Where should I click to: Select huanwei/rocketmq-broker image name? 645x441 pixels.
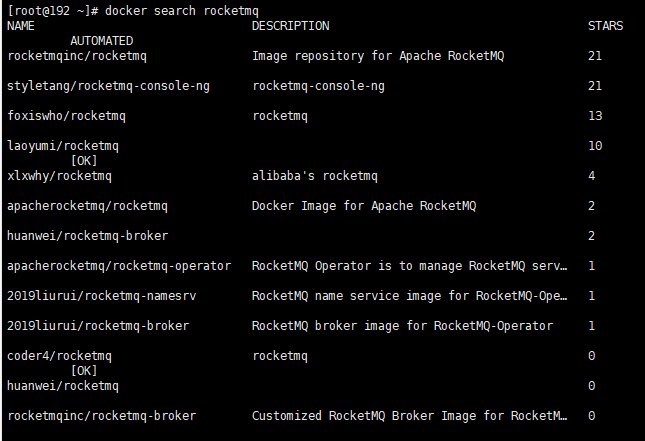click(88, 236)
